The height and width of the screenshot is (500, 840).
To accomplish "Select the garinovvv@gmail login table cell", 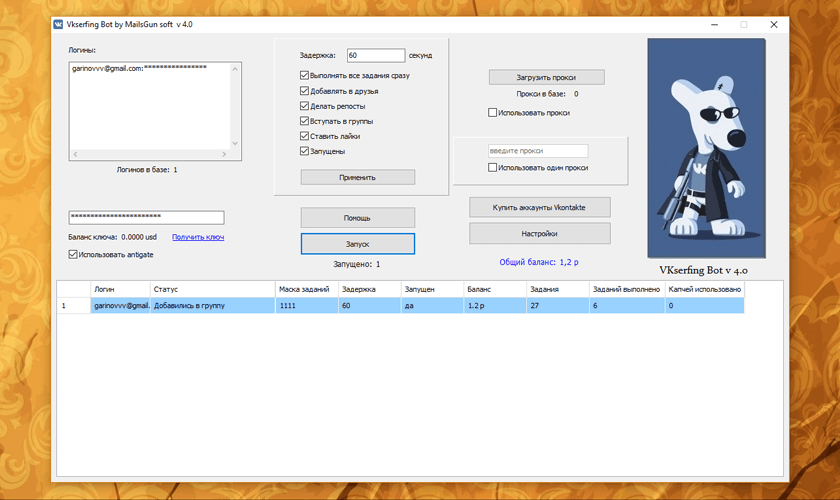I will click(x=120, y=305).
